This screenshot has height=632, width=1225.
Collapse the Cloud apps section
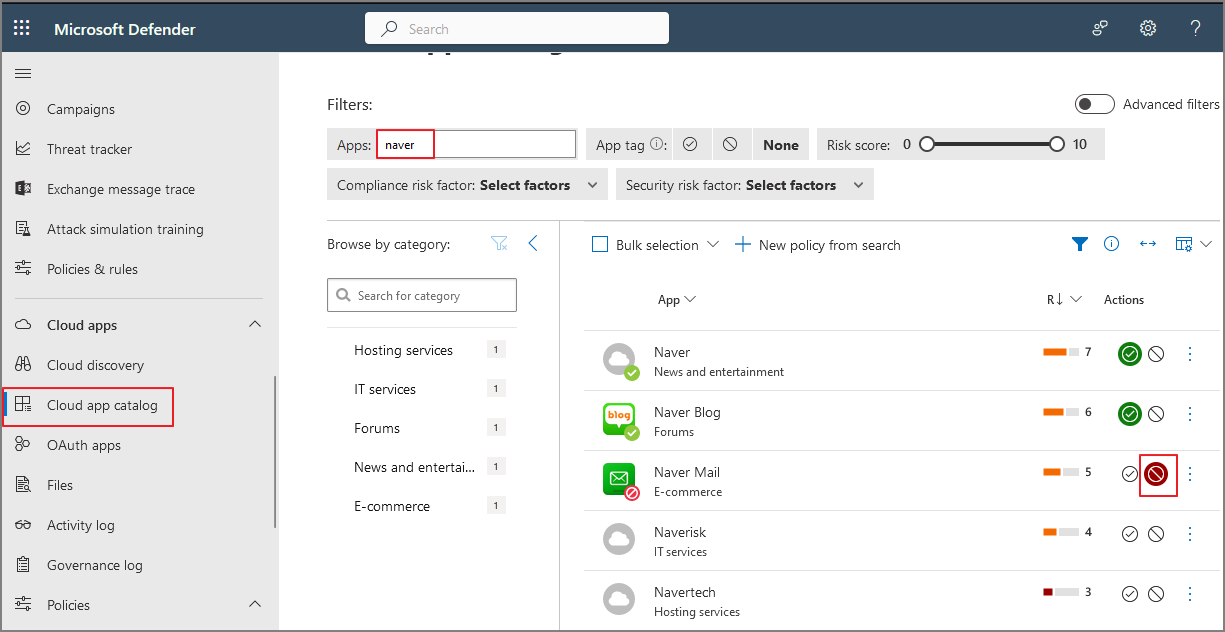point(254,325)
